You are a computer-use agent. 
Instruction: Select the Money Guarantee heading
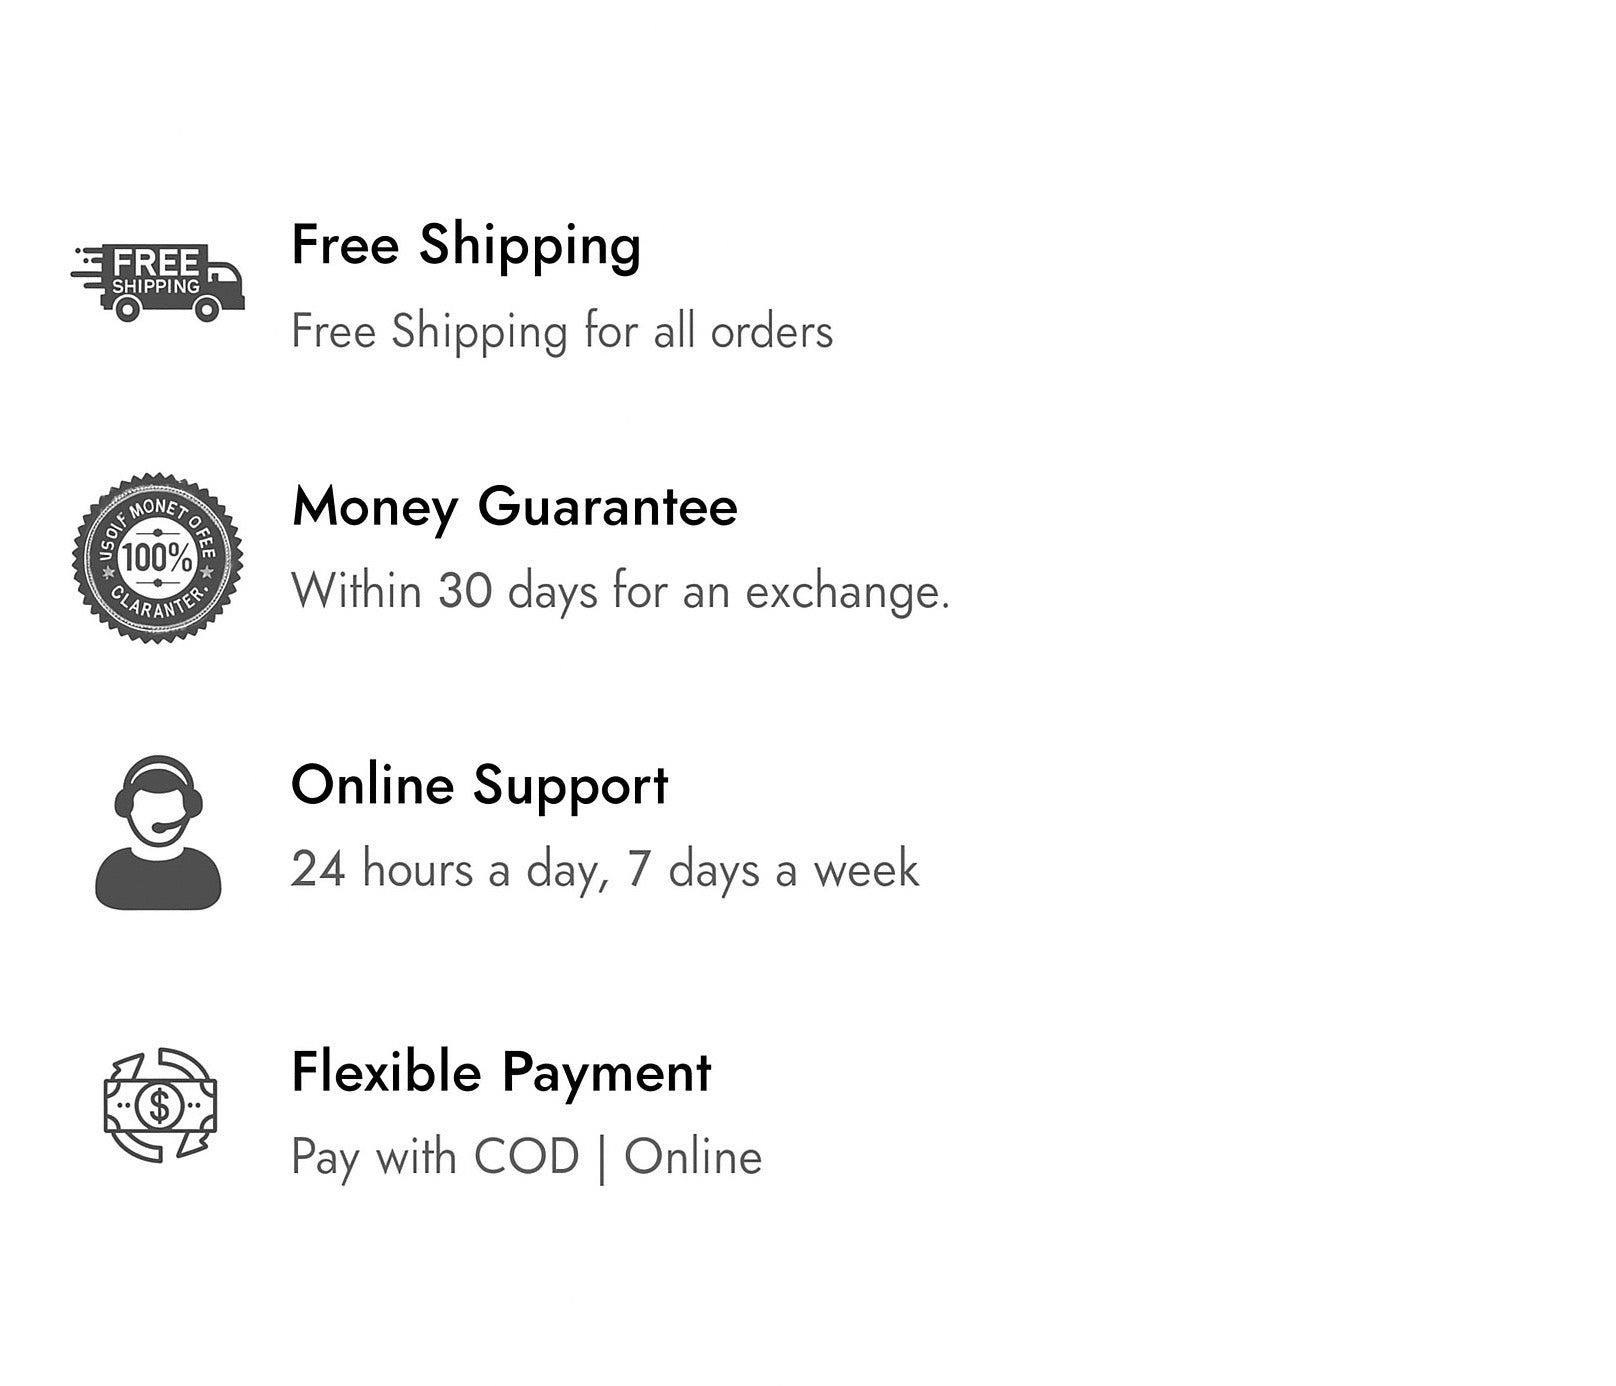(x=515, y=507)
